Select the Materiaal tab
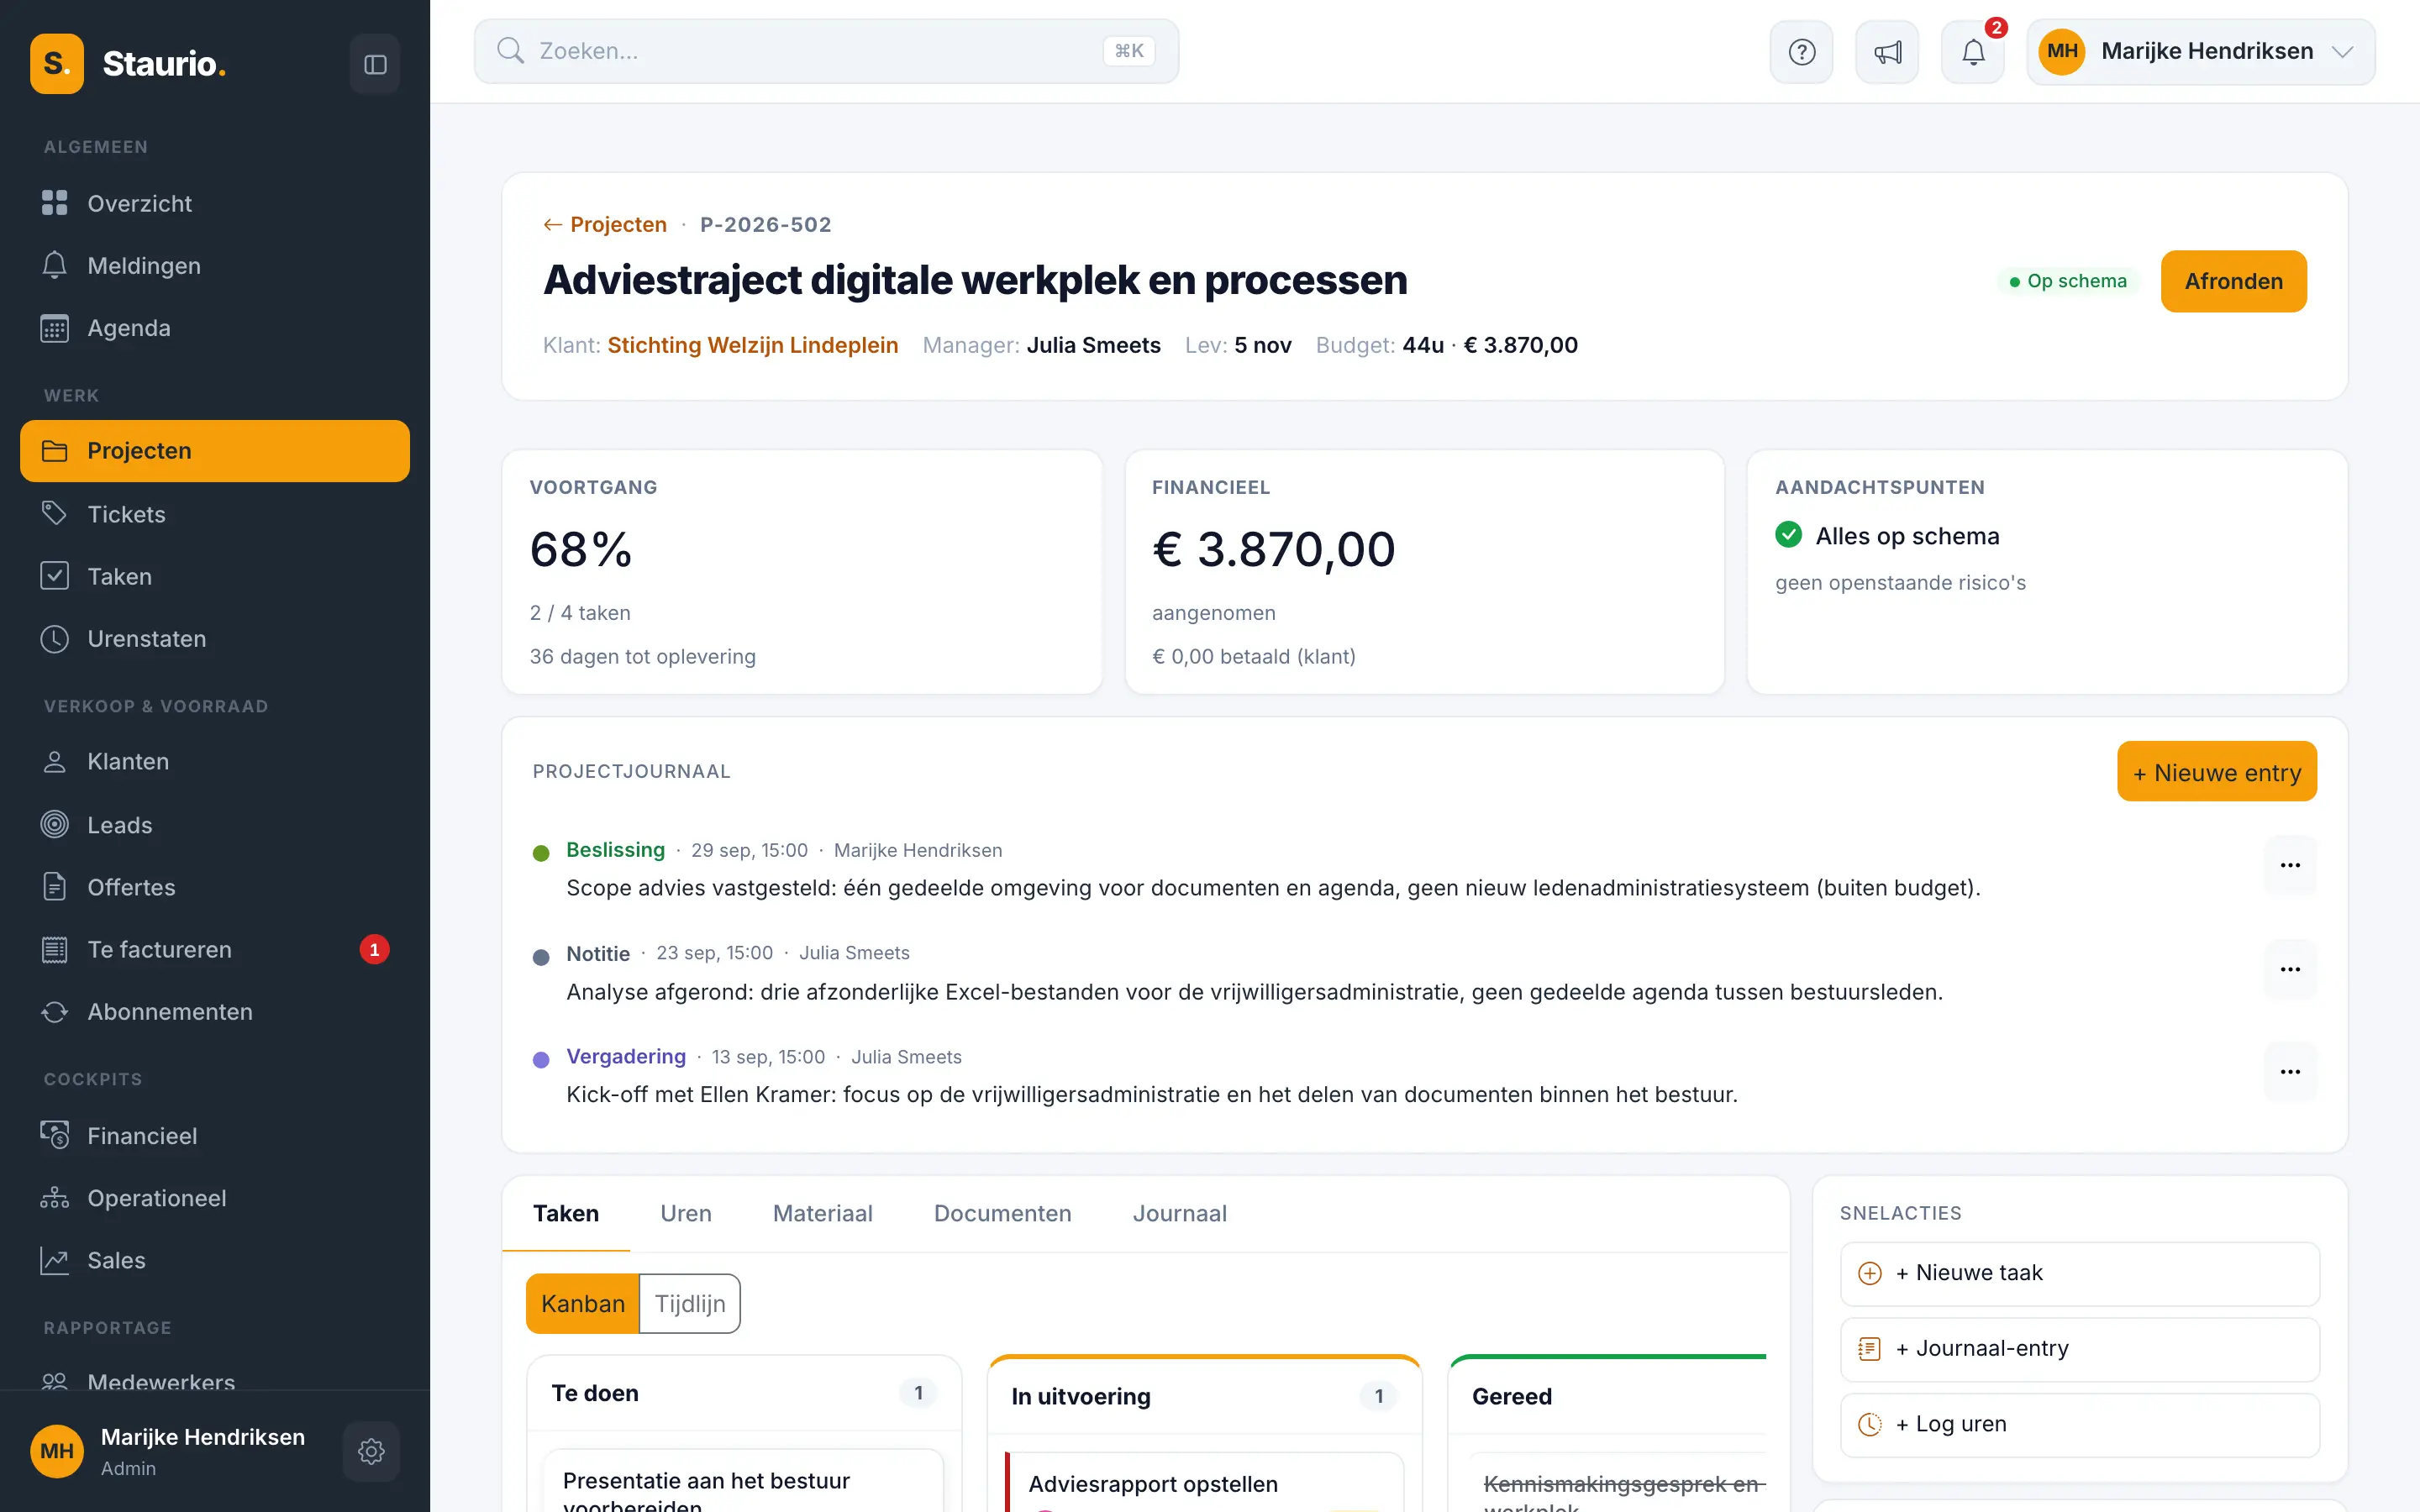Screen dimensions: 2420x1512 823,1214
